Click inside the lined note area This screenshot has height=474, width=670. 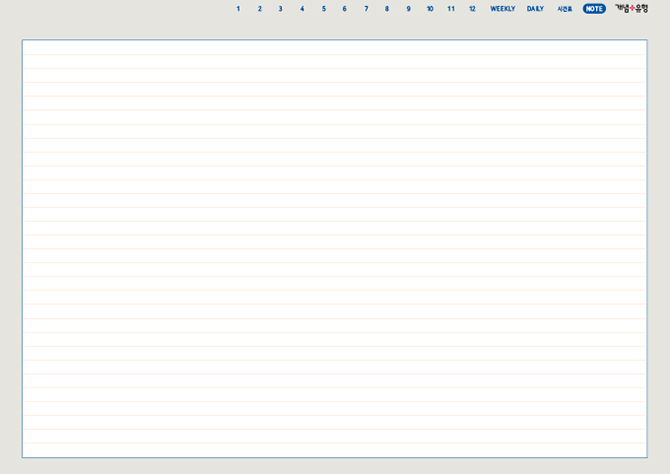click(x=335, y=249)
